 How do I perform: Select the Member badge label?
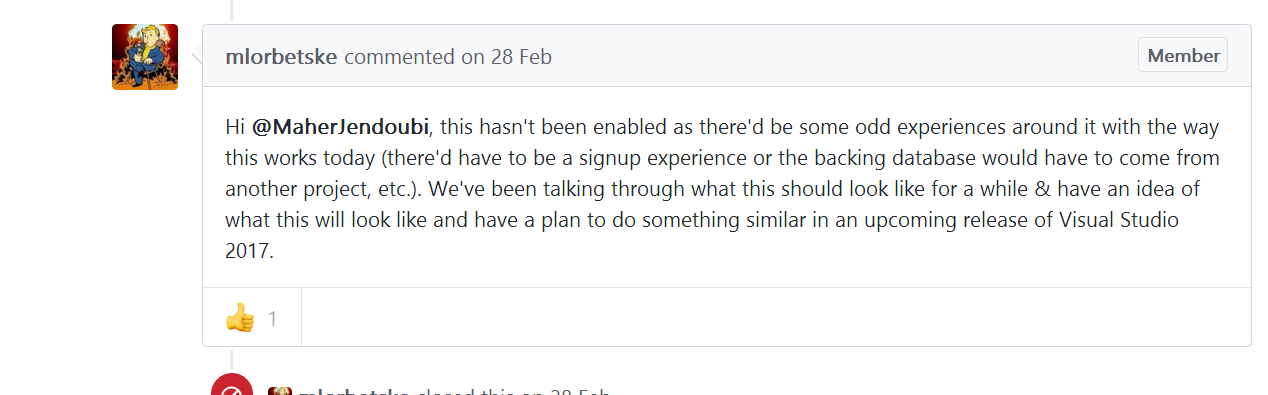click(1183, 55)
